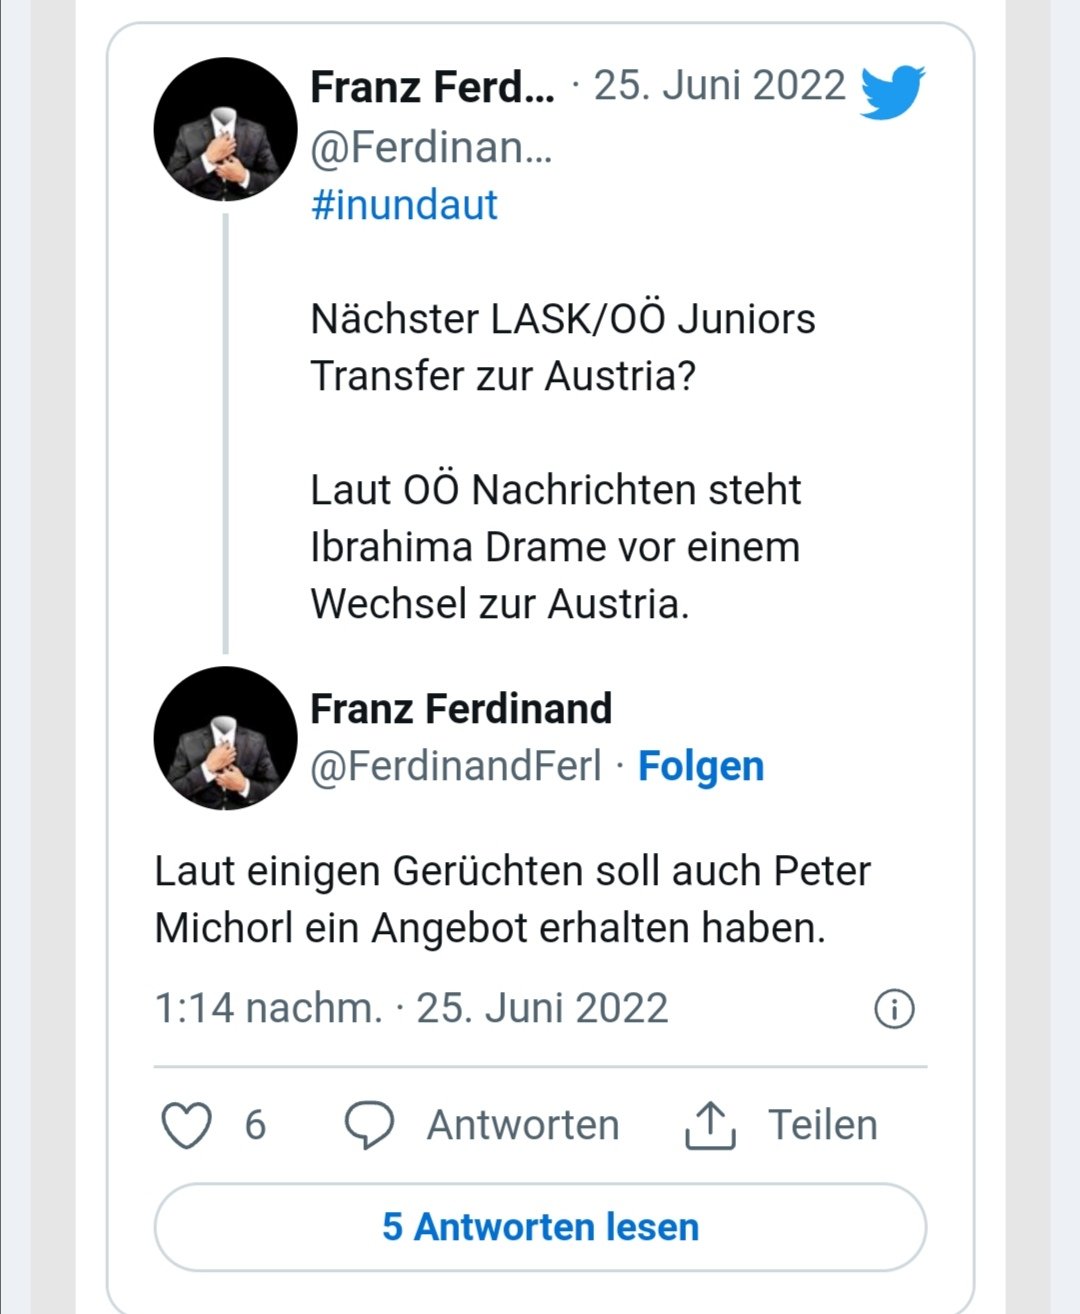The width and height of the screenshot is (1080, 1314).
Task: Follow the account via Folgen
Action: (701, 766)
